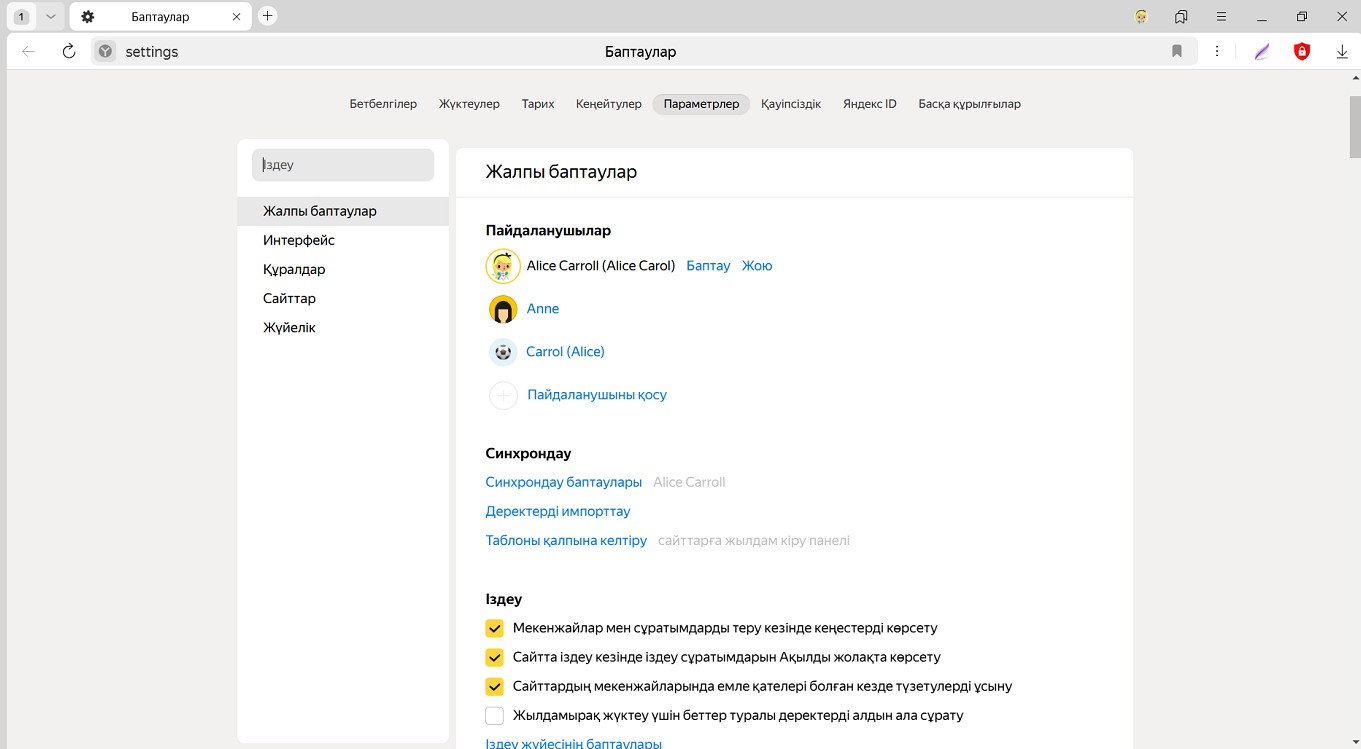Open the red shield protection icon
The image size is (1361, 749).
click(x=1301, y=52)
